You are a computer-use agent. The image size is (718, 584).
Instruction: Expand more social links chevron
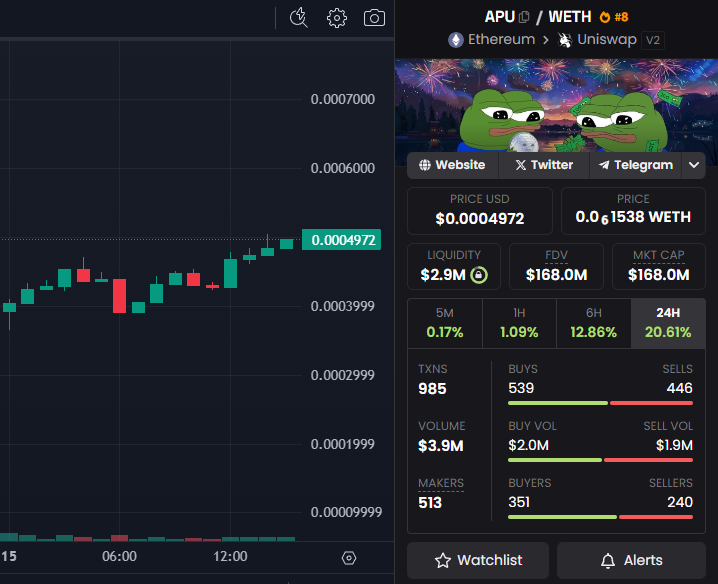click(x=694, y=165)
